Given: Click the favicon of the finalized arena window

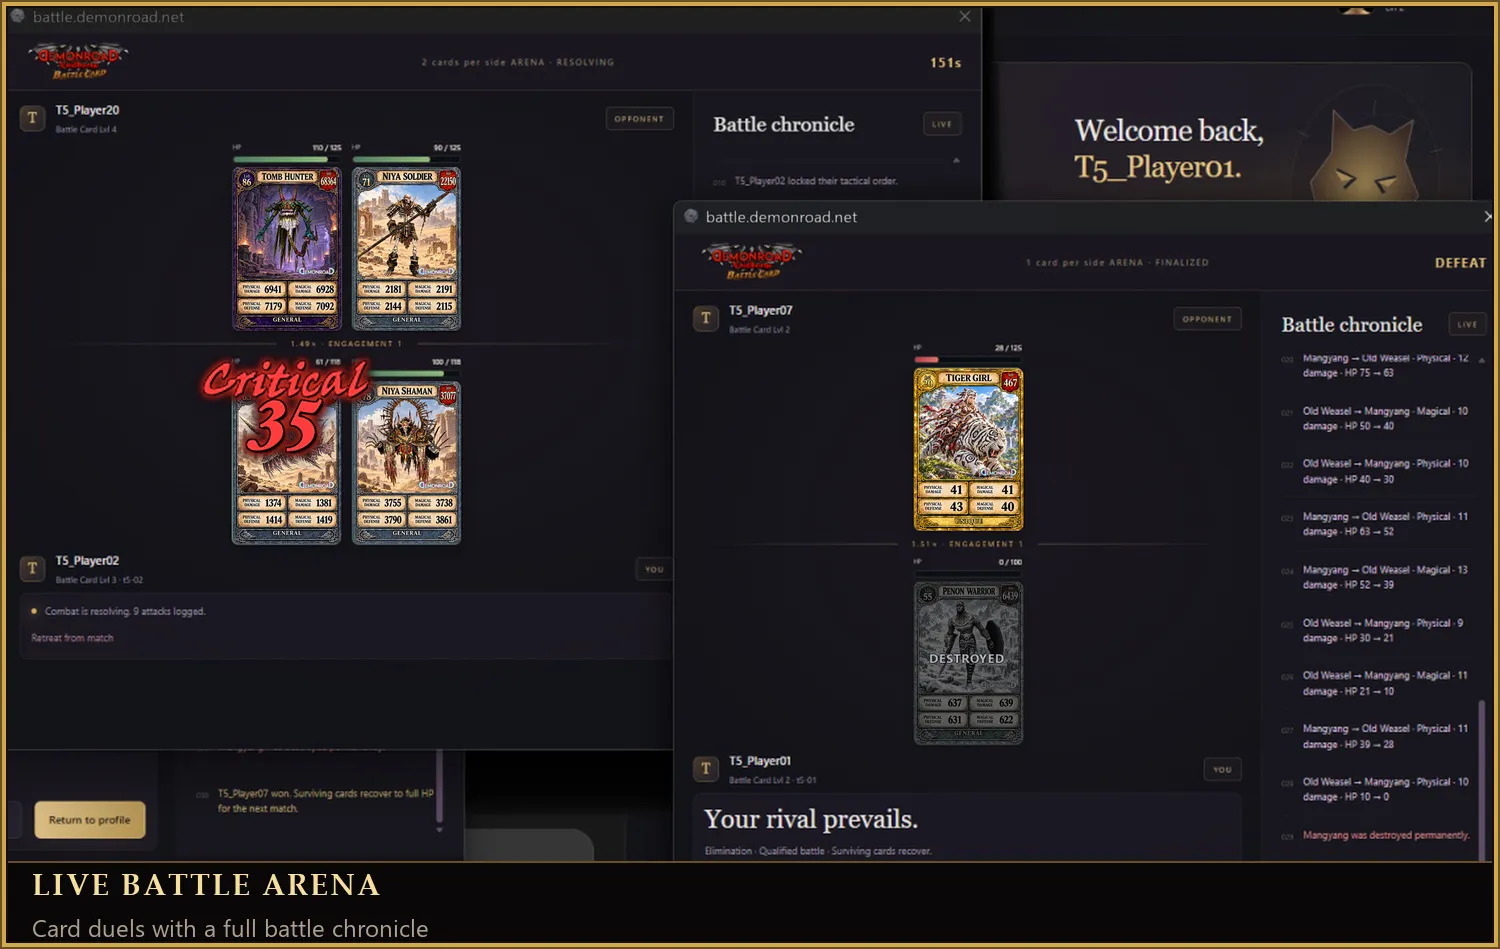Looking at the screenshot, I should tap(691, 216).
